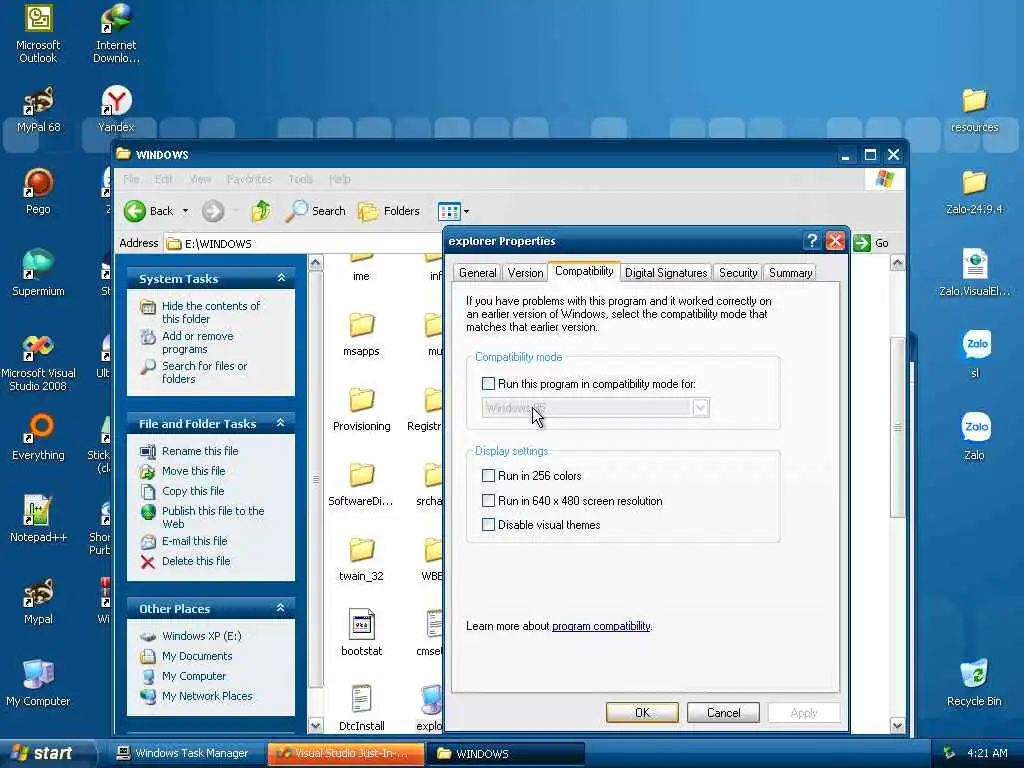The image size is (1024, 768).
Task: Switch to Digital Signatures tab
Action: pyautogui.click(x=665, y=273)
